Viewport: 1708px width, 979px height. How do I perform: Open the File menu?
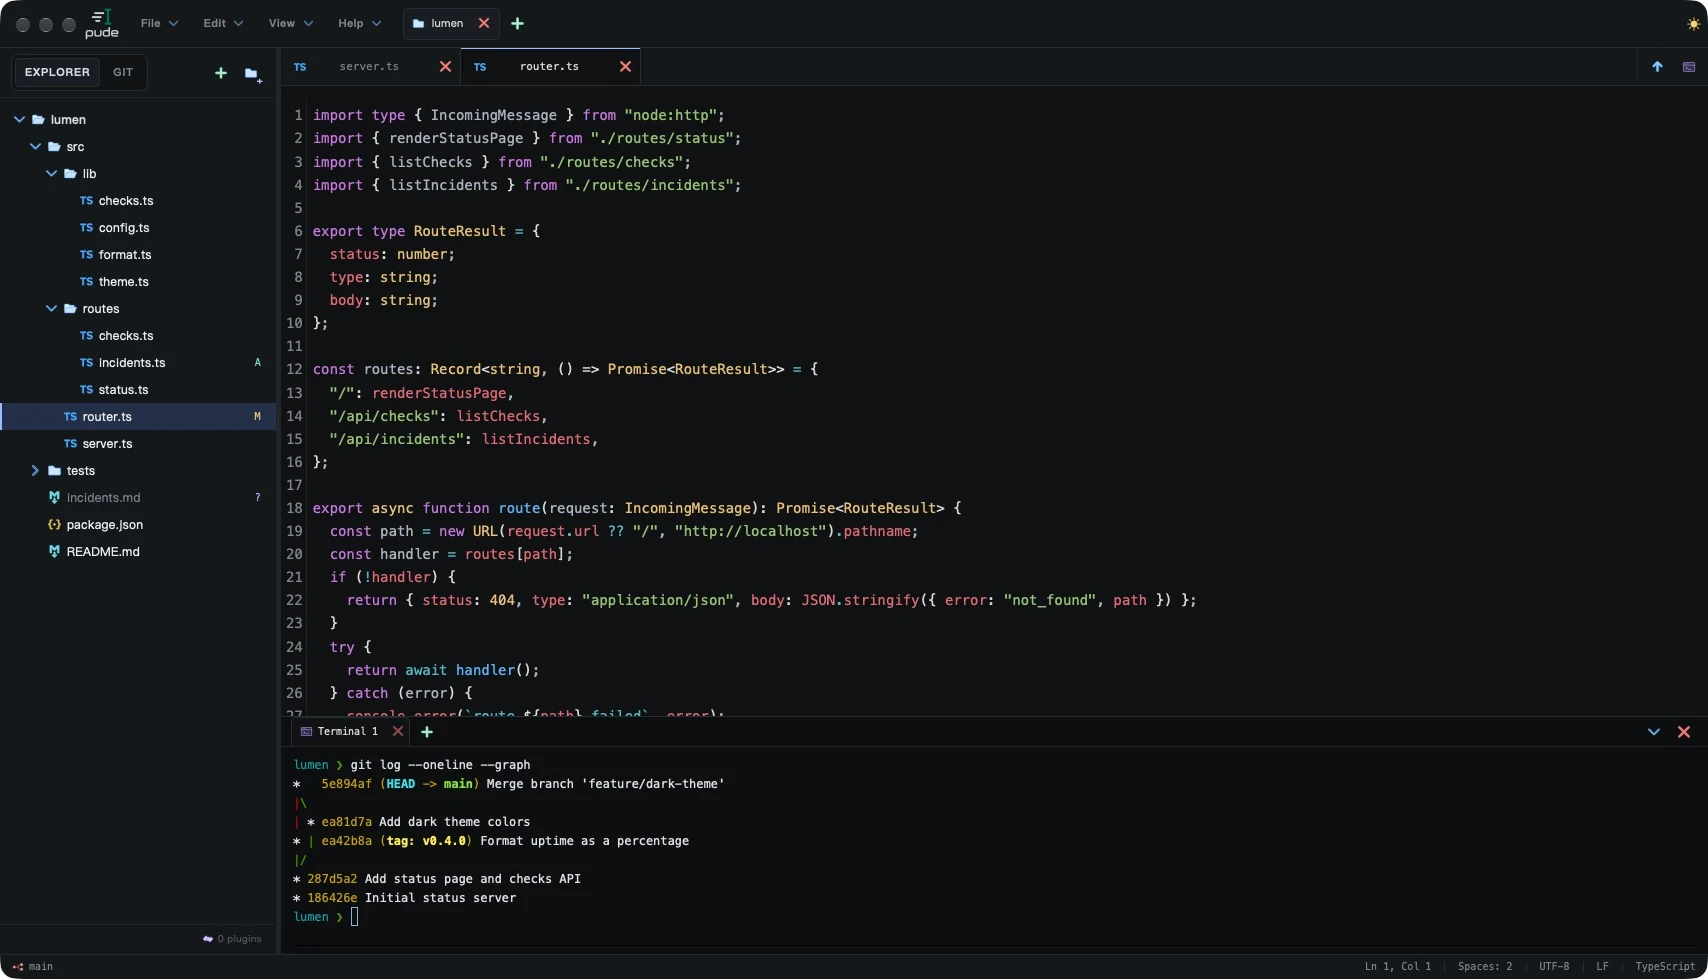coord(159,23)
